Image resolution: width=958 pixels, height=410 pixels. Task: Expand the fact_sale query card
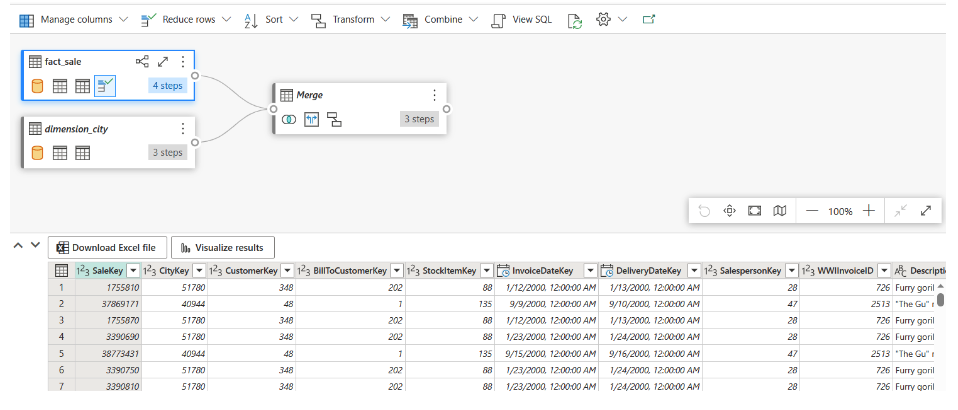point(163,62)
